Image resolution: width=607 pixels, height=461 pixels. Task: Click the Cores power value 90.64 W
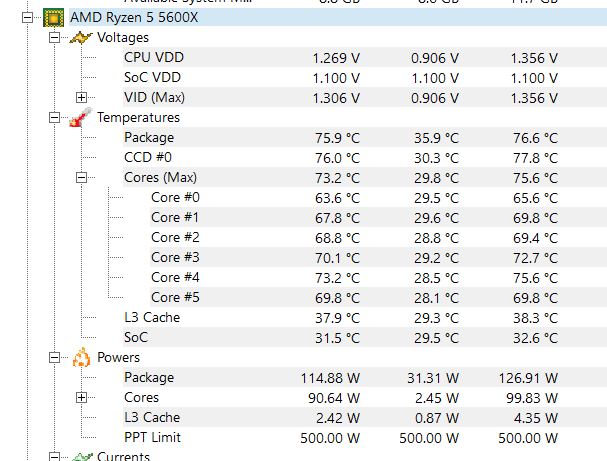[x=334, y=398]
